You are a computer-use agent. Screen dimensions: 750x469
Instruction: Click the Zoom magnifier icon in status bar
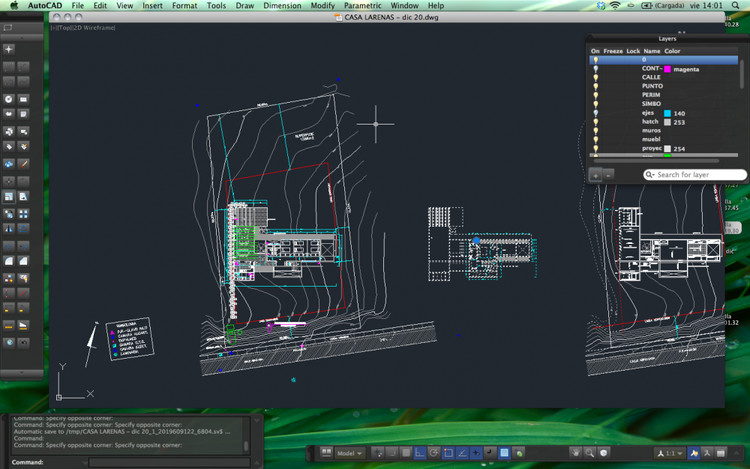pos(589,453)
